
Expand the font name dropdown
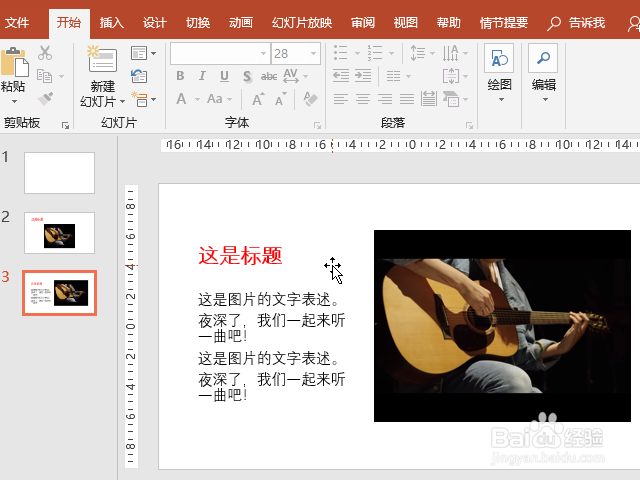[263, 53]
